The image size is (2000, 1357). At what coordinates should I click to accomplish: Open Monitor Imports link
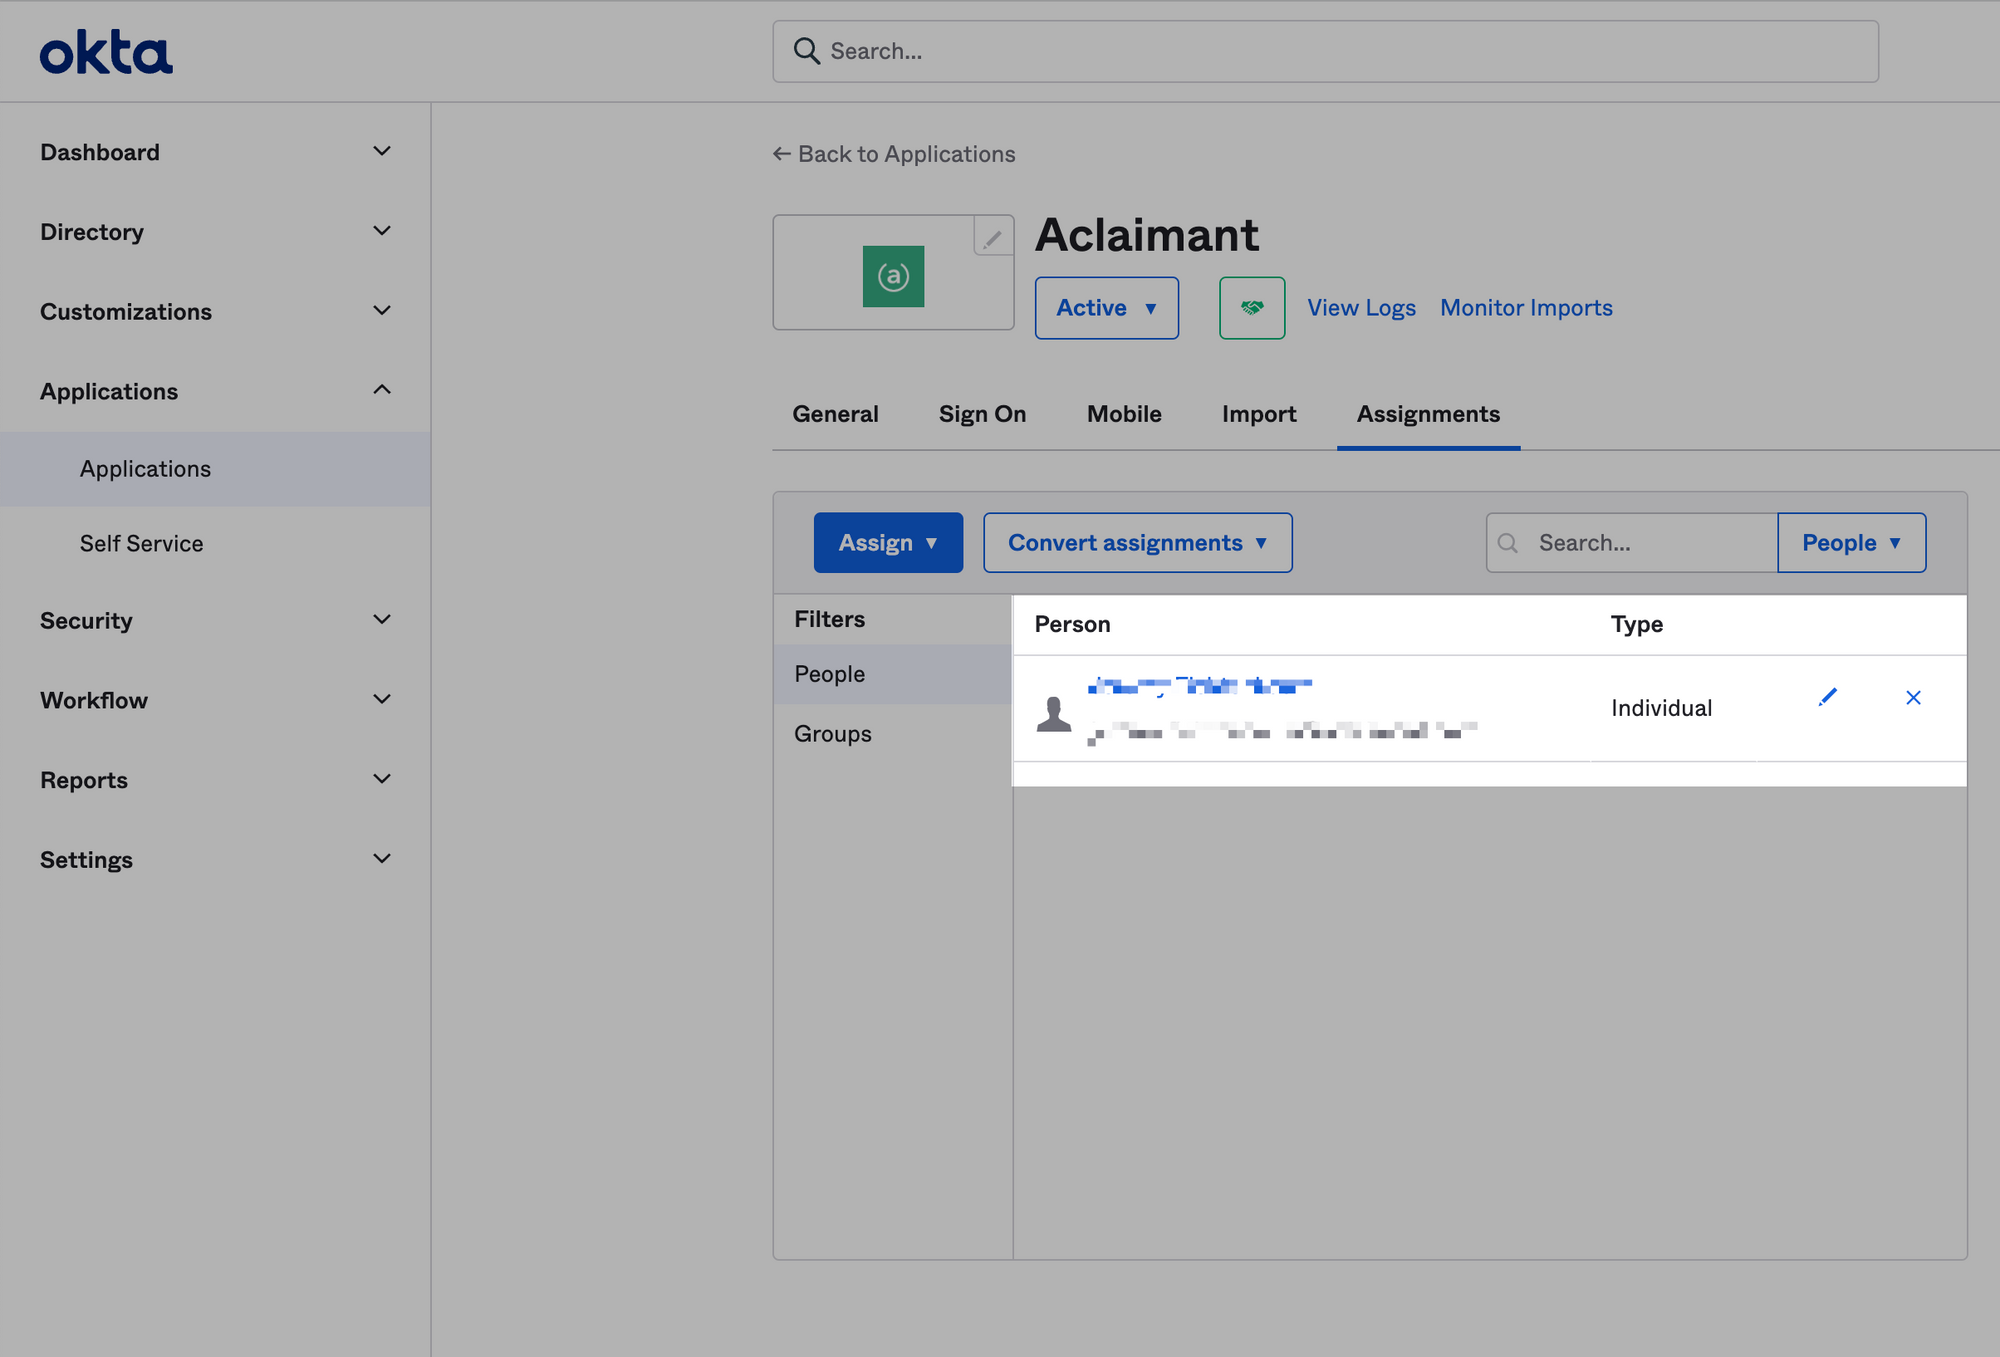coord(1526,308)
